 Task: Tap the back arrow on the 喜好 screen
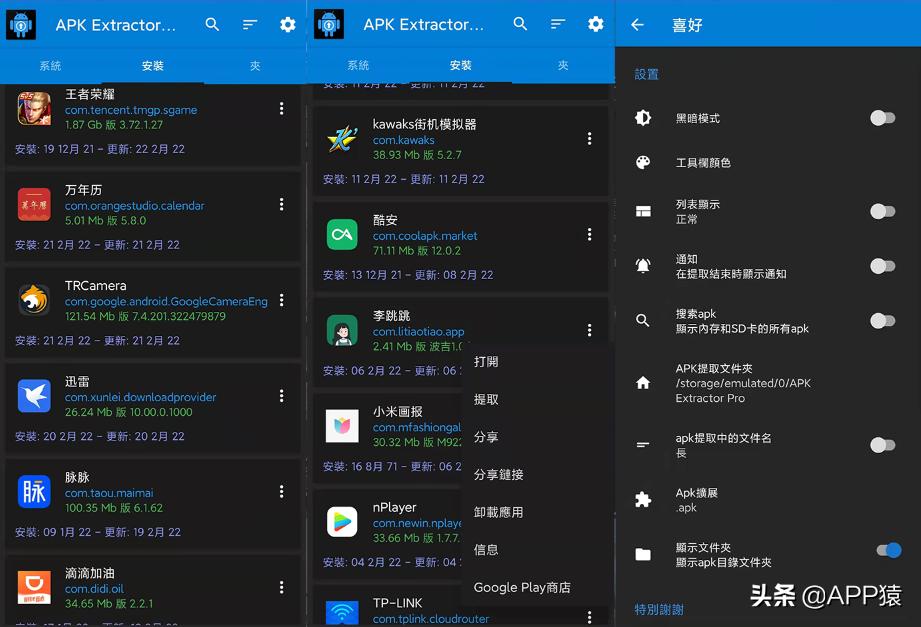point(639,24)
